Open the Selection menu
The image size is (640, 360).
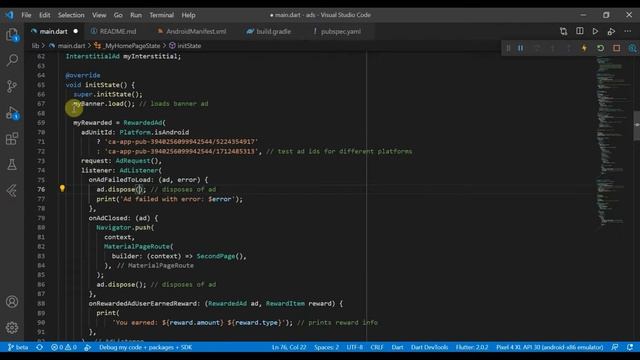(x=71, y=15)
